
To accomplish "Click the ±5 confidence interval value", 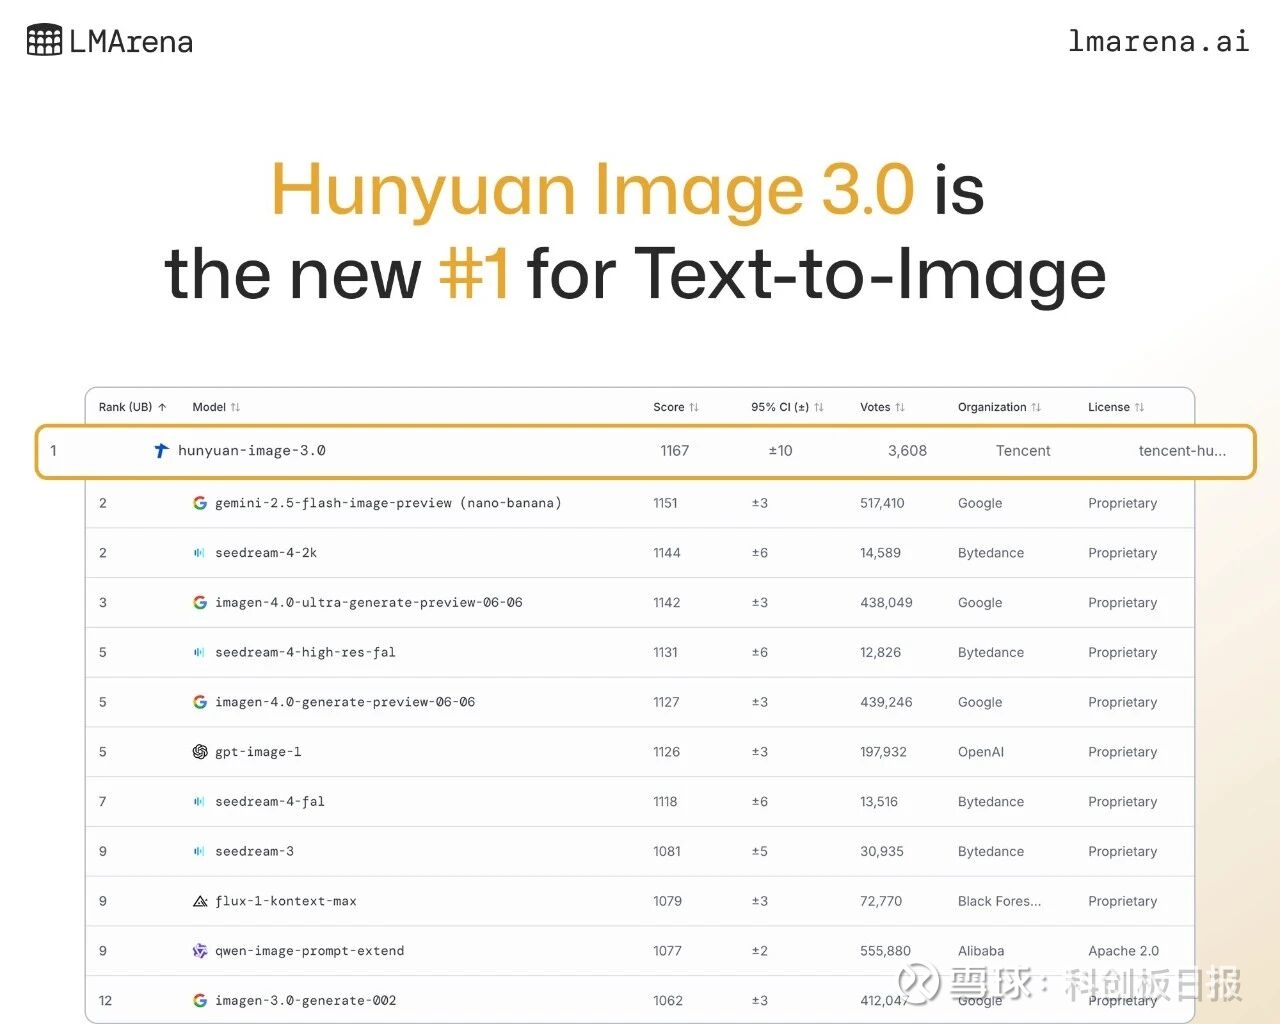I will click(760, 851).
